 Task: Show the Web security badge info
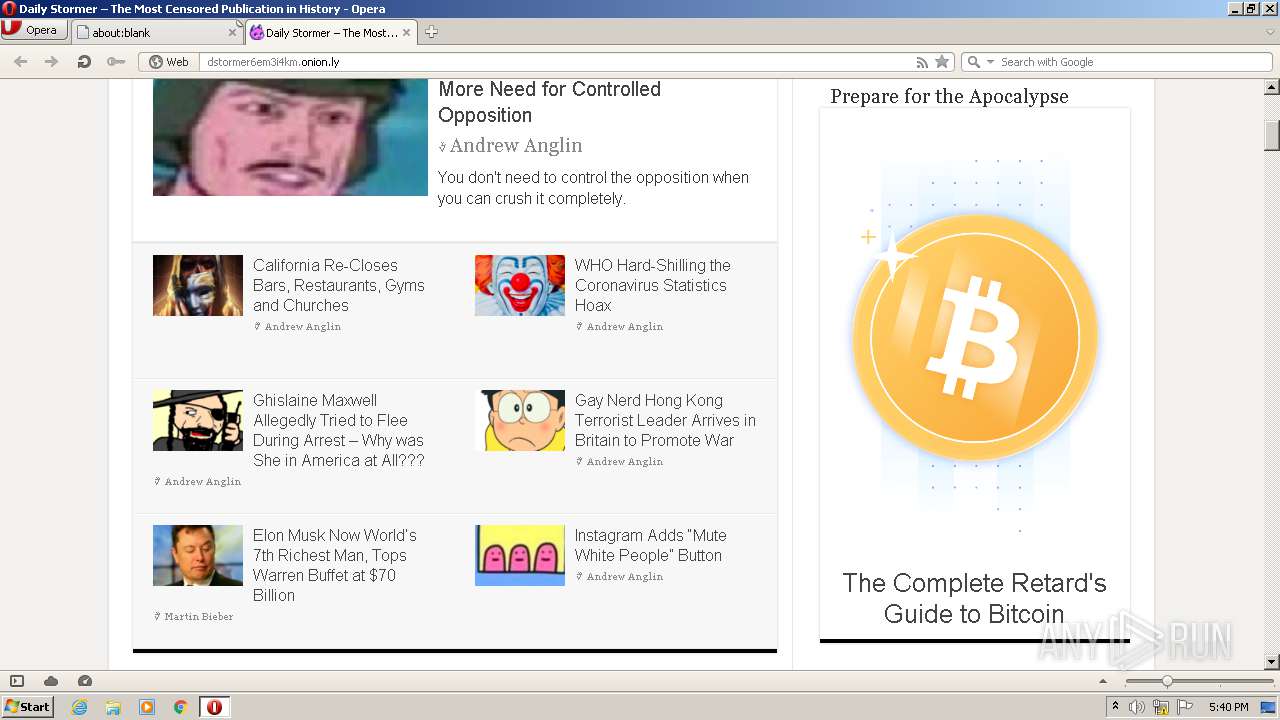pos(169,62)
